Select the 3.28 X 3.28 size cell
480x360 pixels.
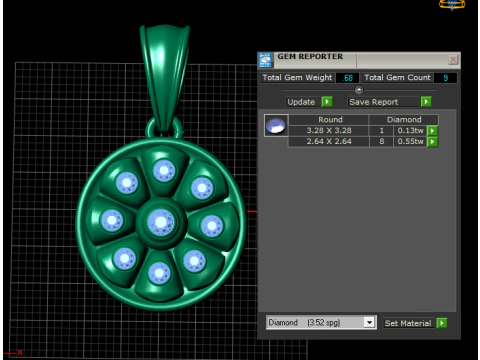[x=329, y=131]
